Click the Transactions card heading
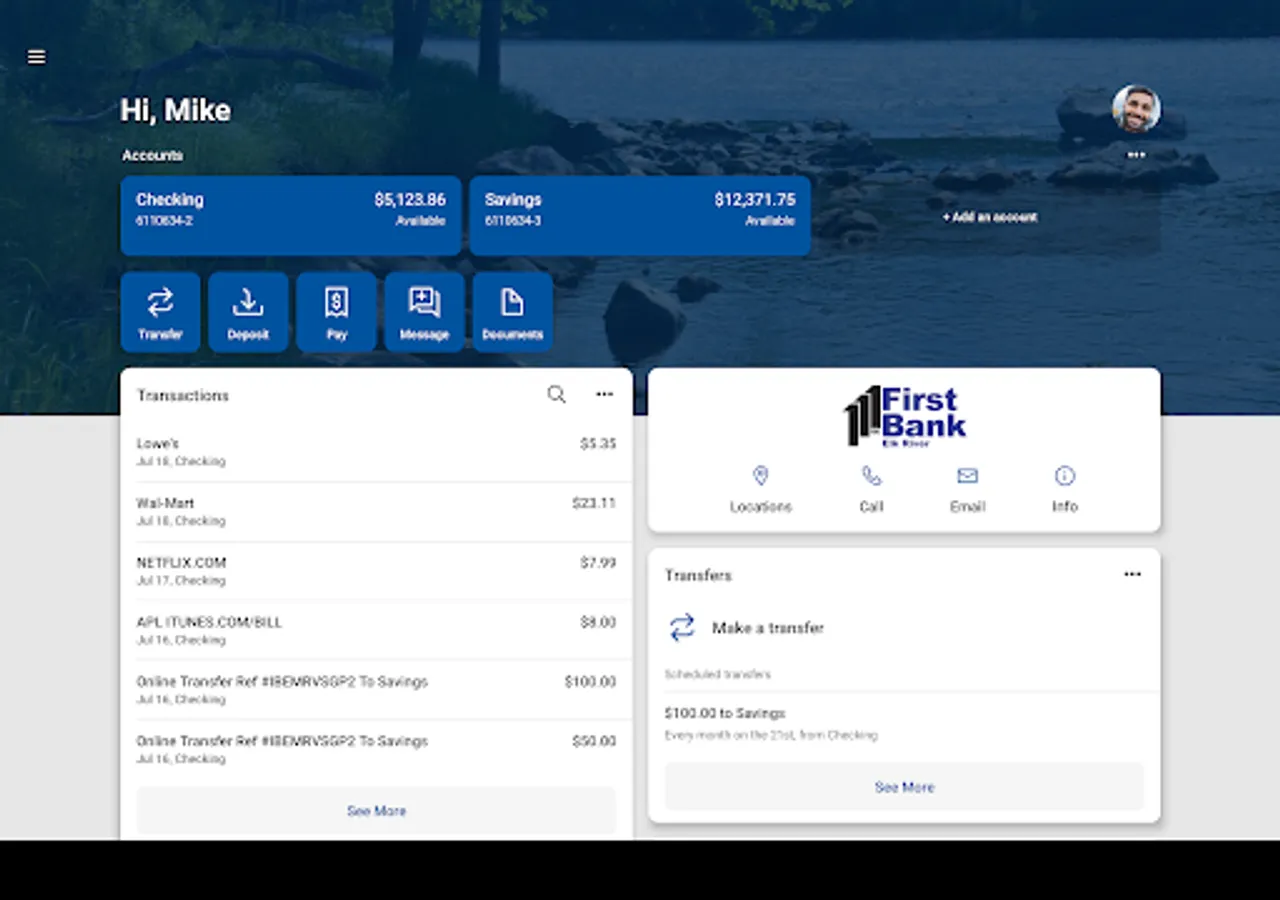Viewport: 1280px width, 900px height. click(x=183, y=396)
